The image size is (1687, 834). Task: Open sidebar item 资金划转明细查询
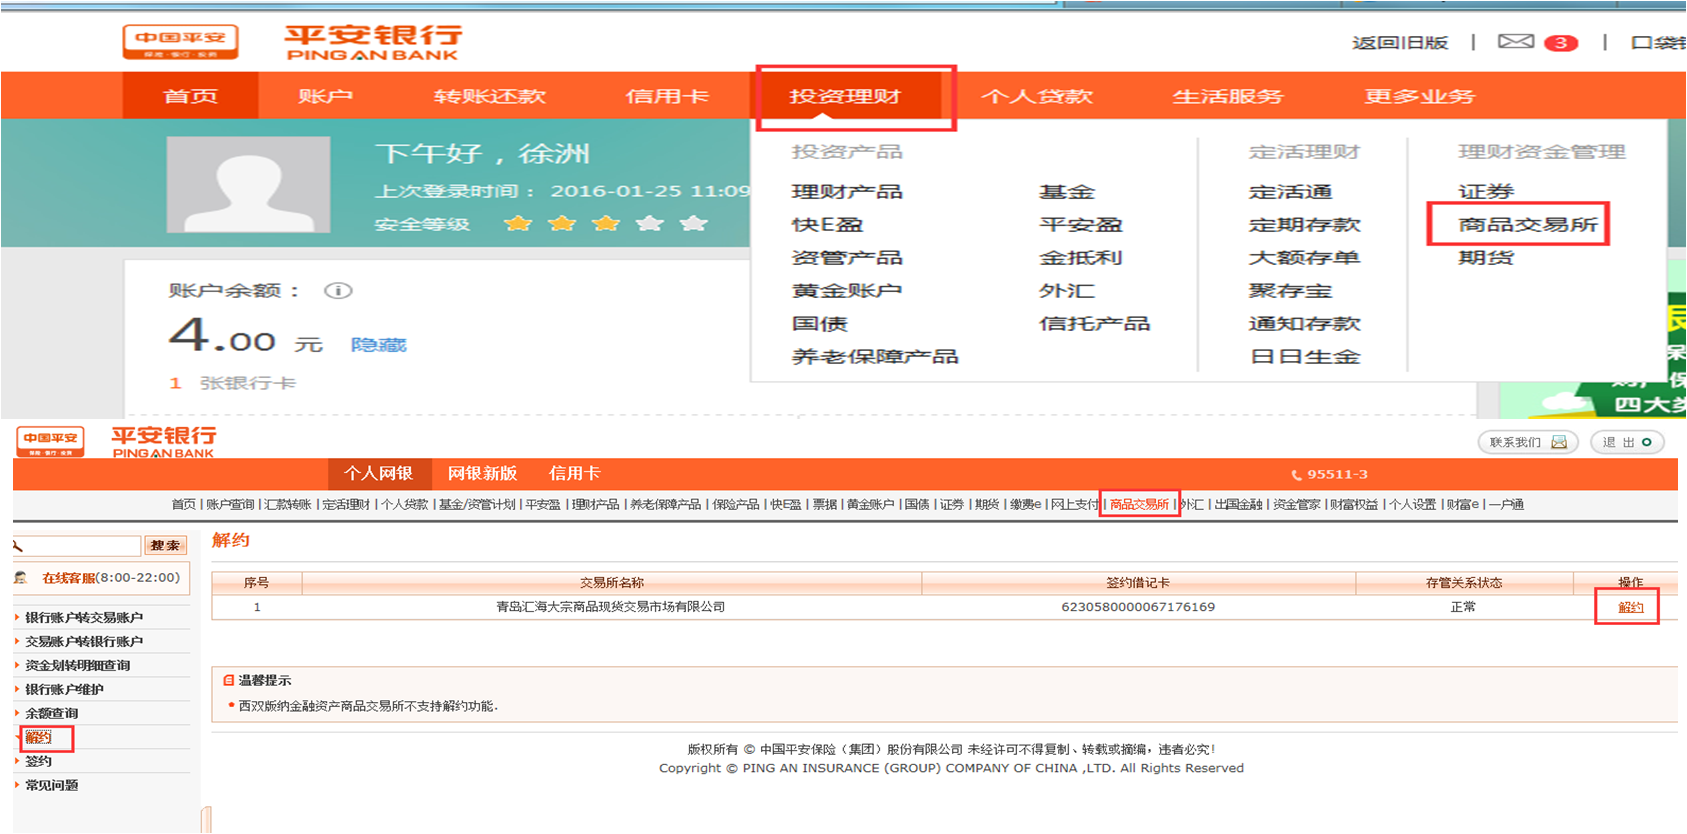click(77, 666)
